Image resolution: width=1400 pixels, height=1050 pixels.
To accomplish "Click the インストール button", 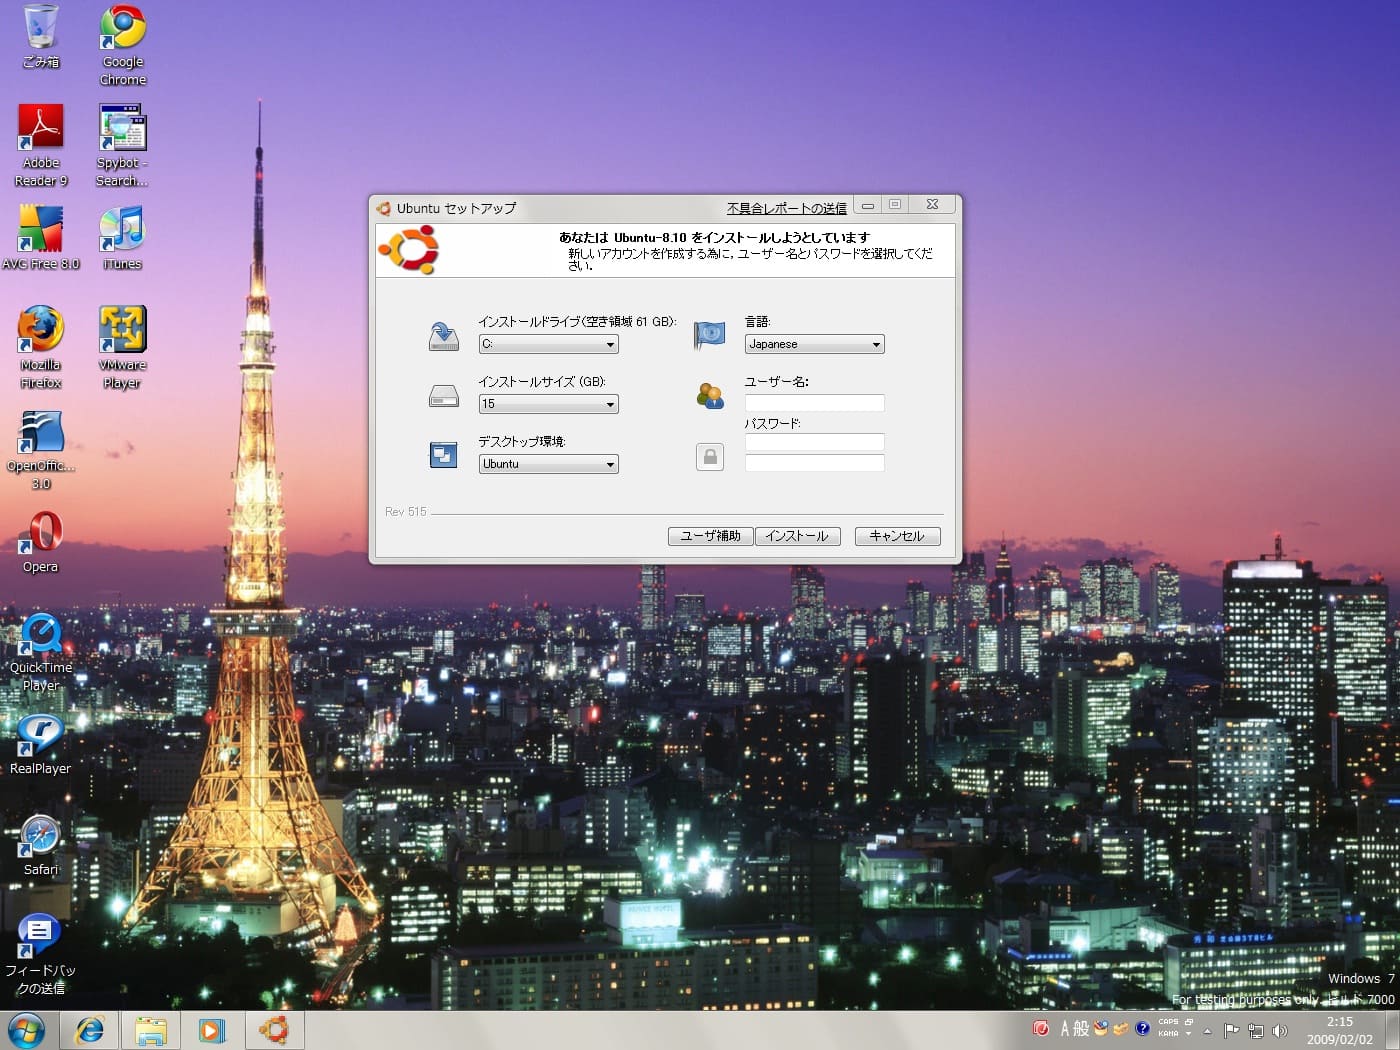I will (x=797, y=536).
